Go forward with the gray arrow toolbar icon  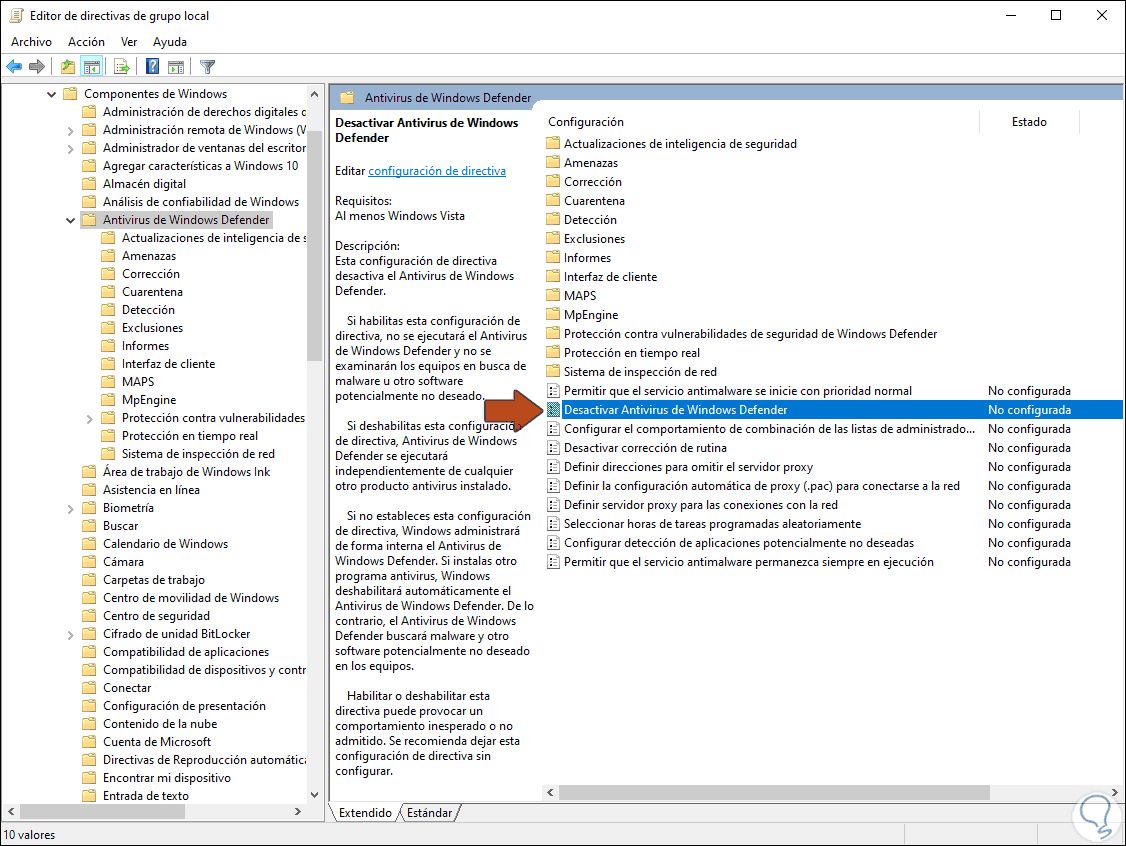[x=37, y=67]
